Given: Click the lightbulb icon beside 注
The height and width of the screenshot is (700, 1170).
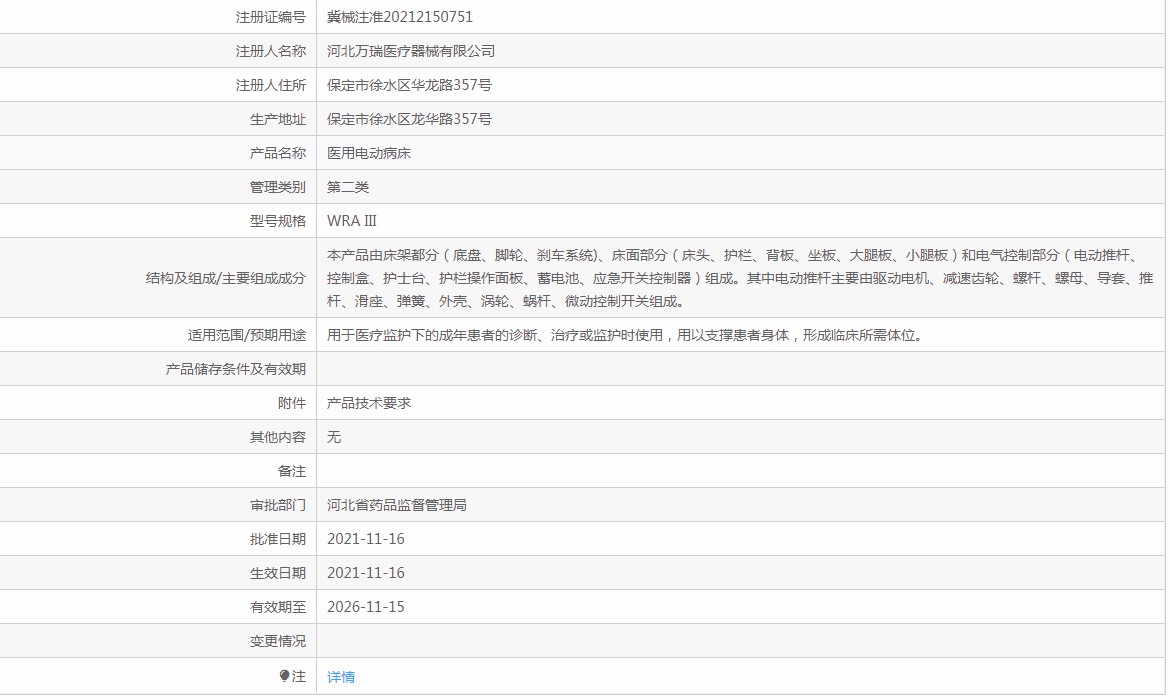Looking at the screenshot, I should pyautogui.click(x=284, y=676).
